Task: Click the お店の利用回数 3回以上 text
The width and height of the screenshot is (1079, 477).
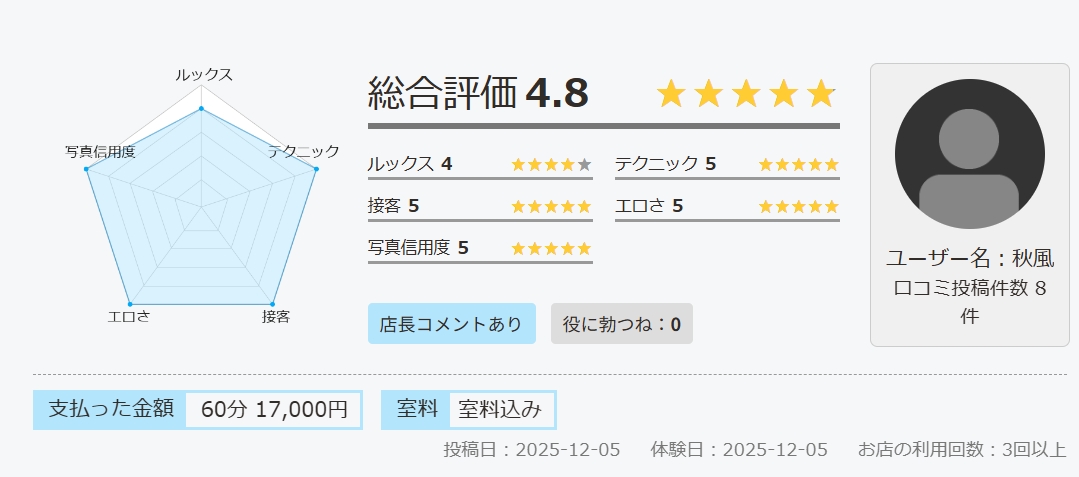Action: pos(962,449)
